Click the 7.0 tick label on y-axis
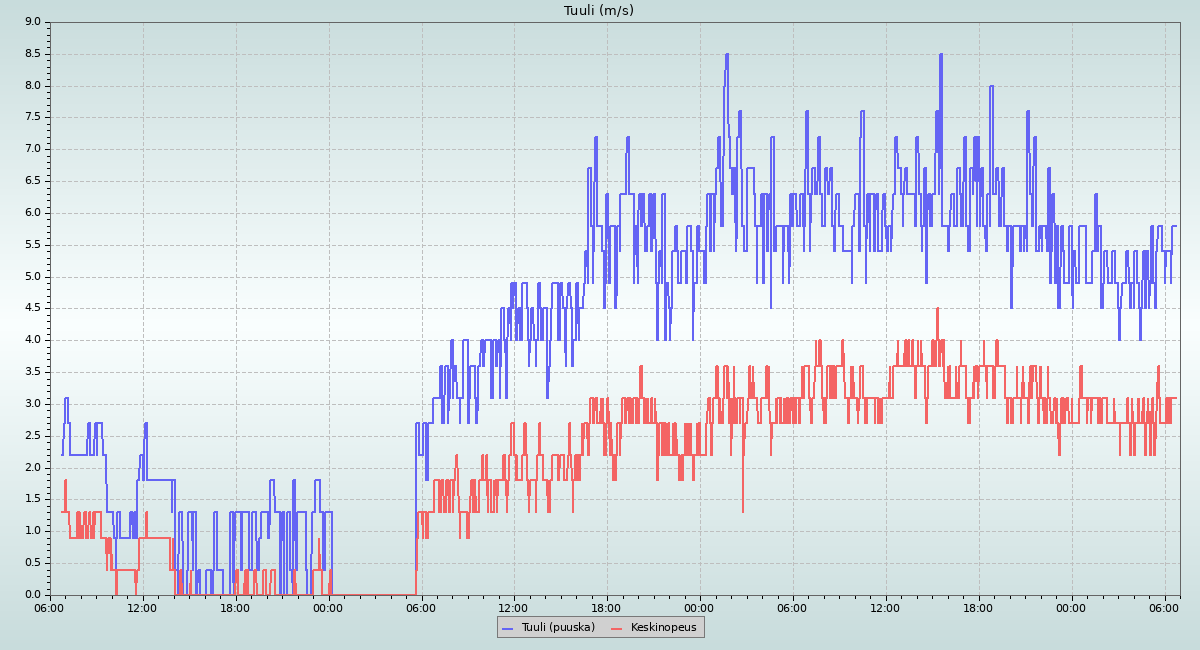This screenshot has height=650, width=1200. (32, 149)
